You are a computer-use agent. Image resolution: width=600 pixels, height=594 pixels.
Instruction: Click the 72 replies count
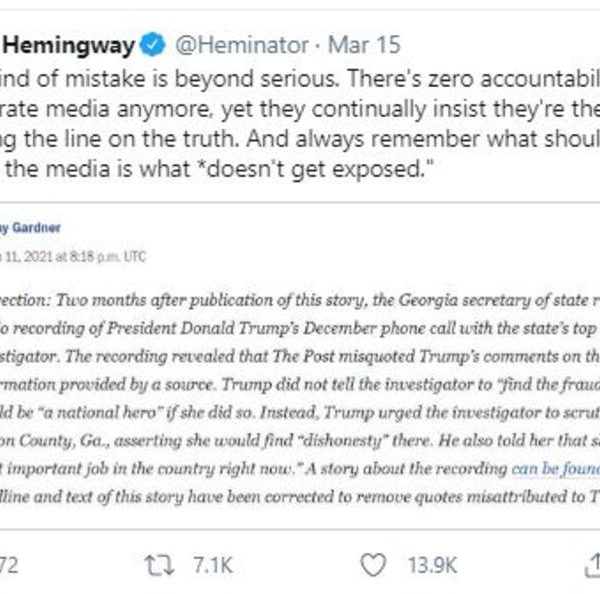12,565
